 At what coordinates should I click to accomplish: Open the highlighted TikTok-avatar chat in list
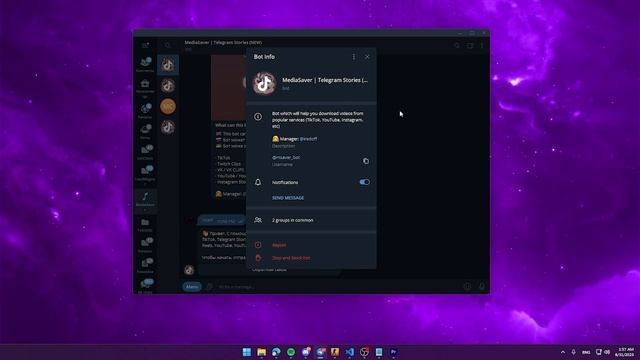click(x=168, y=64)
